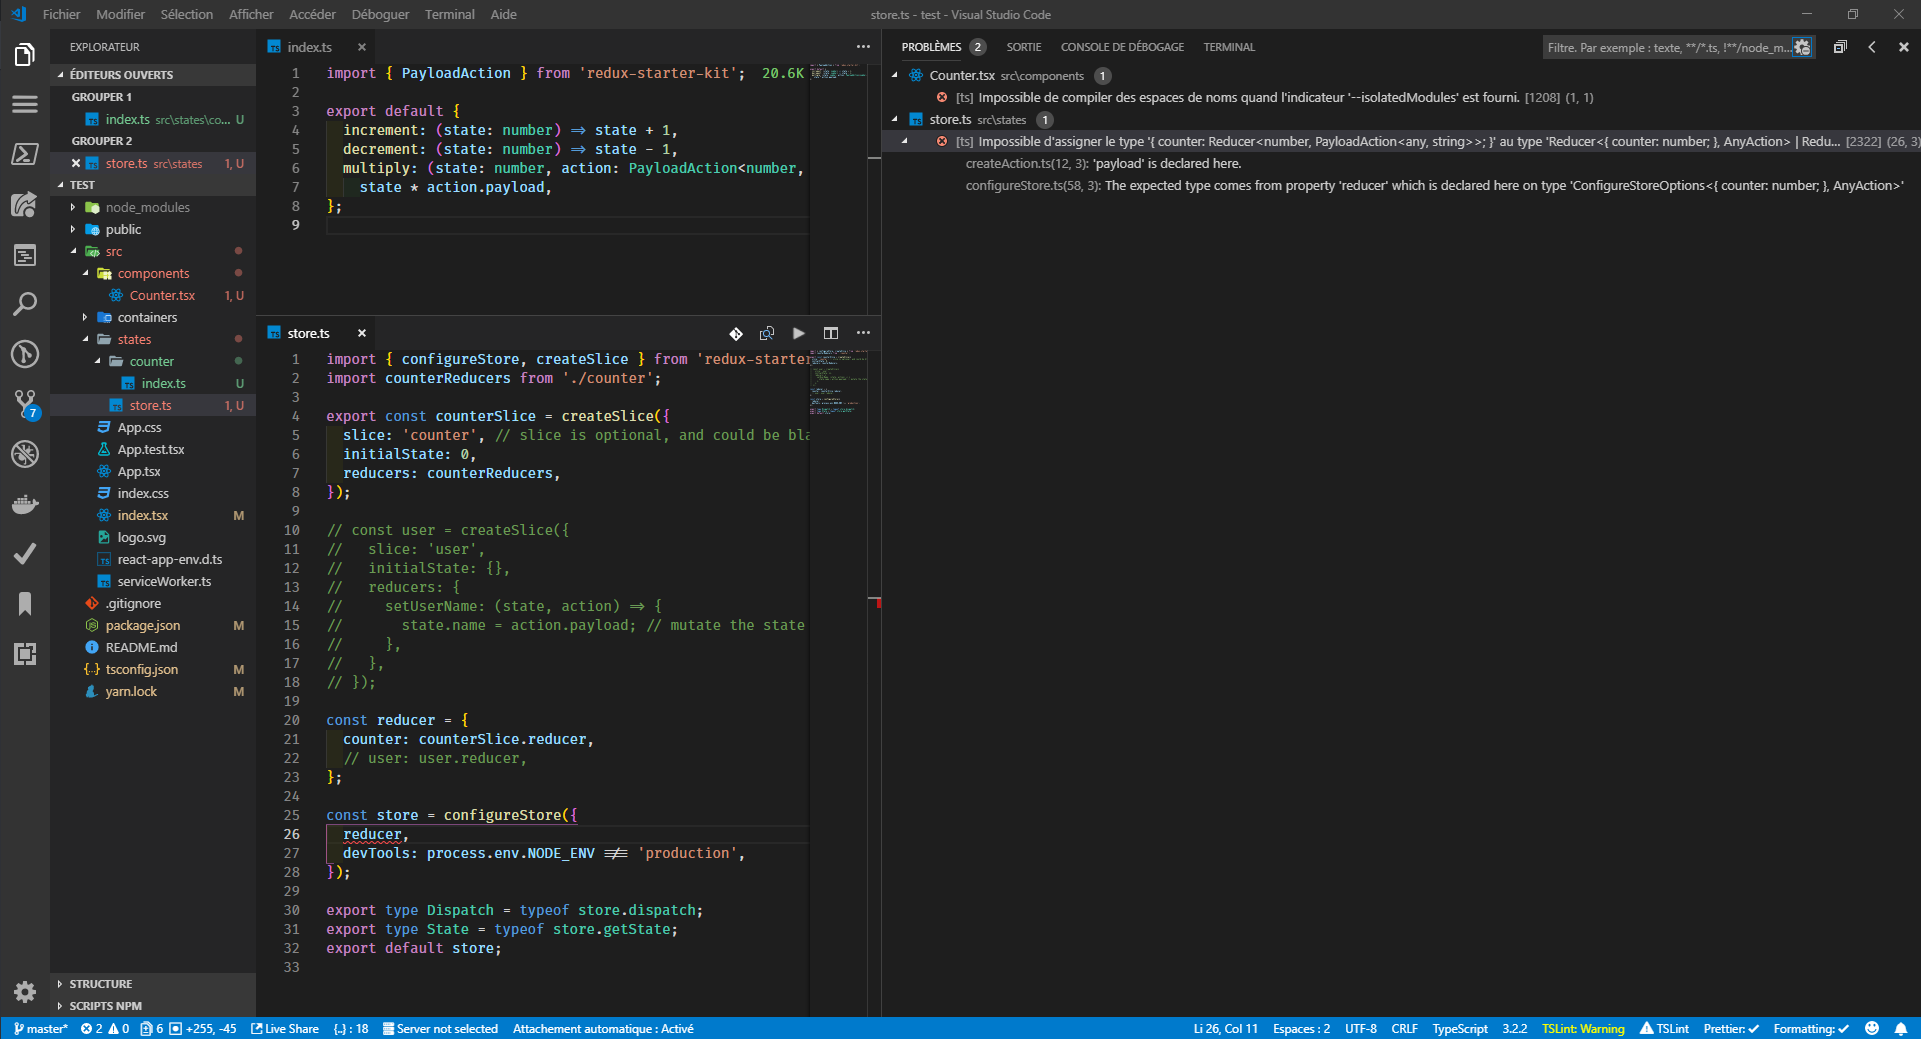Open the Bookmarks view in activity bar
Image resolution: width=1921 pixels, height=1039 pixels.
pyautogui.click(x=25, y=604)
